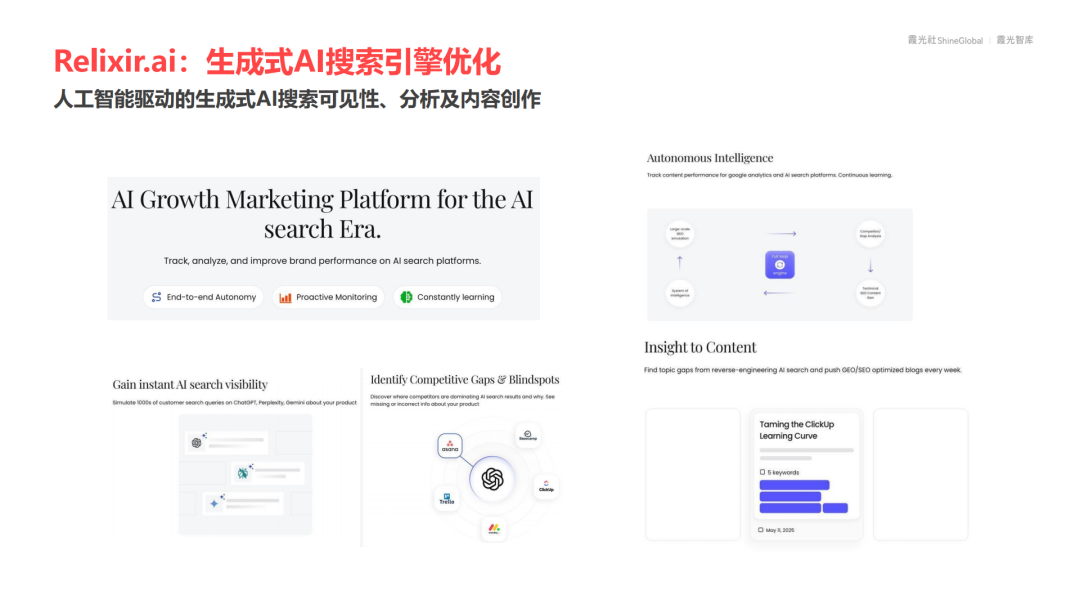The width and height of the screenshot is (1080, 608).
Task: Click the Full loop engine purple tile
Action: click(x=780, y=265)
